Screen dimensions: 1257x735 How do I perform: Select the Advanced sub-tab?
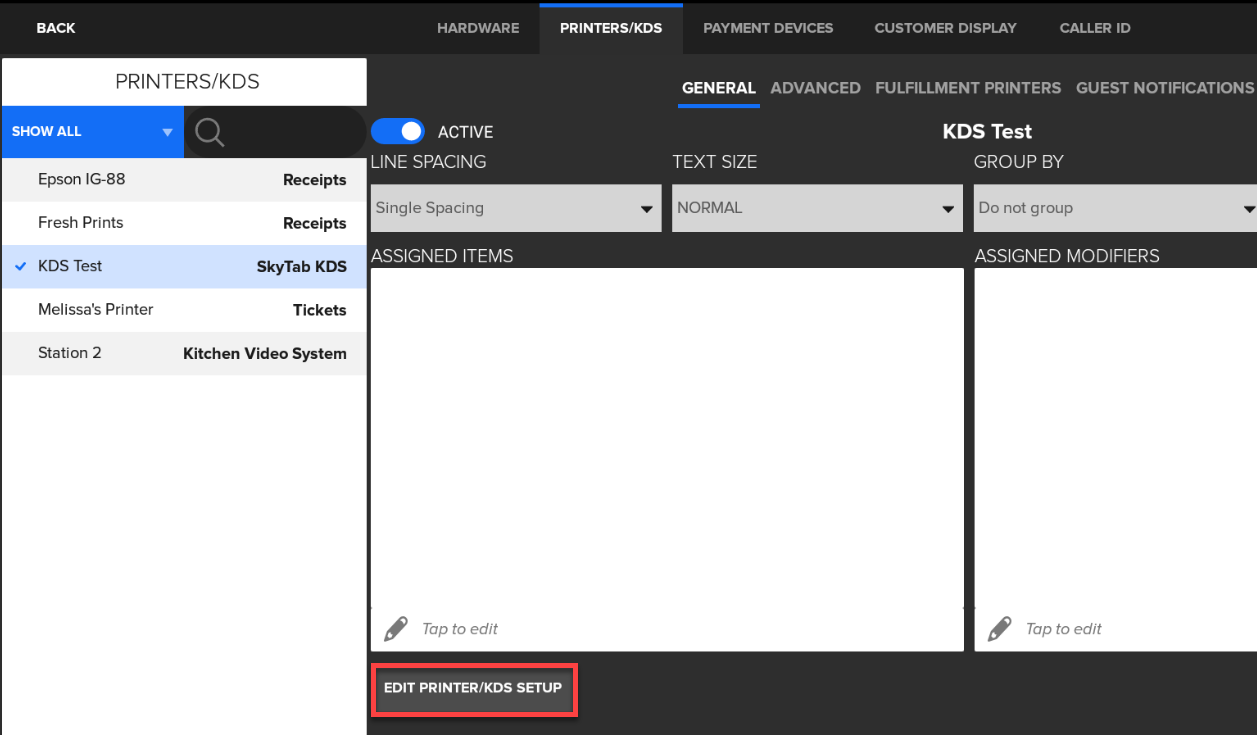pyautogui.click(x=815, y=88)
